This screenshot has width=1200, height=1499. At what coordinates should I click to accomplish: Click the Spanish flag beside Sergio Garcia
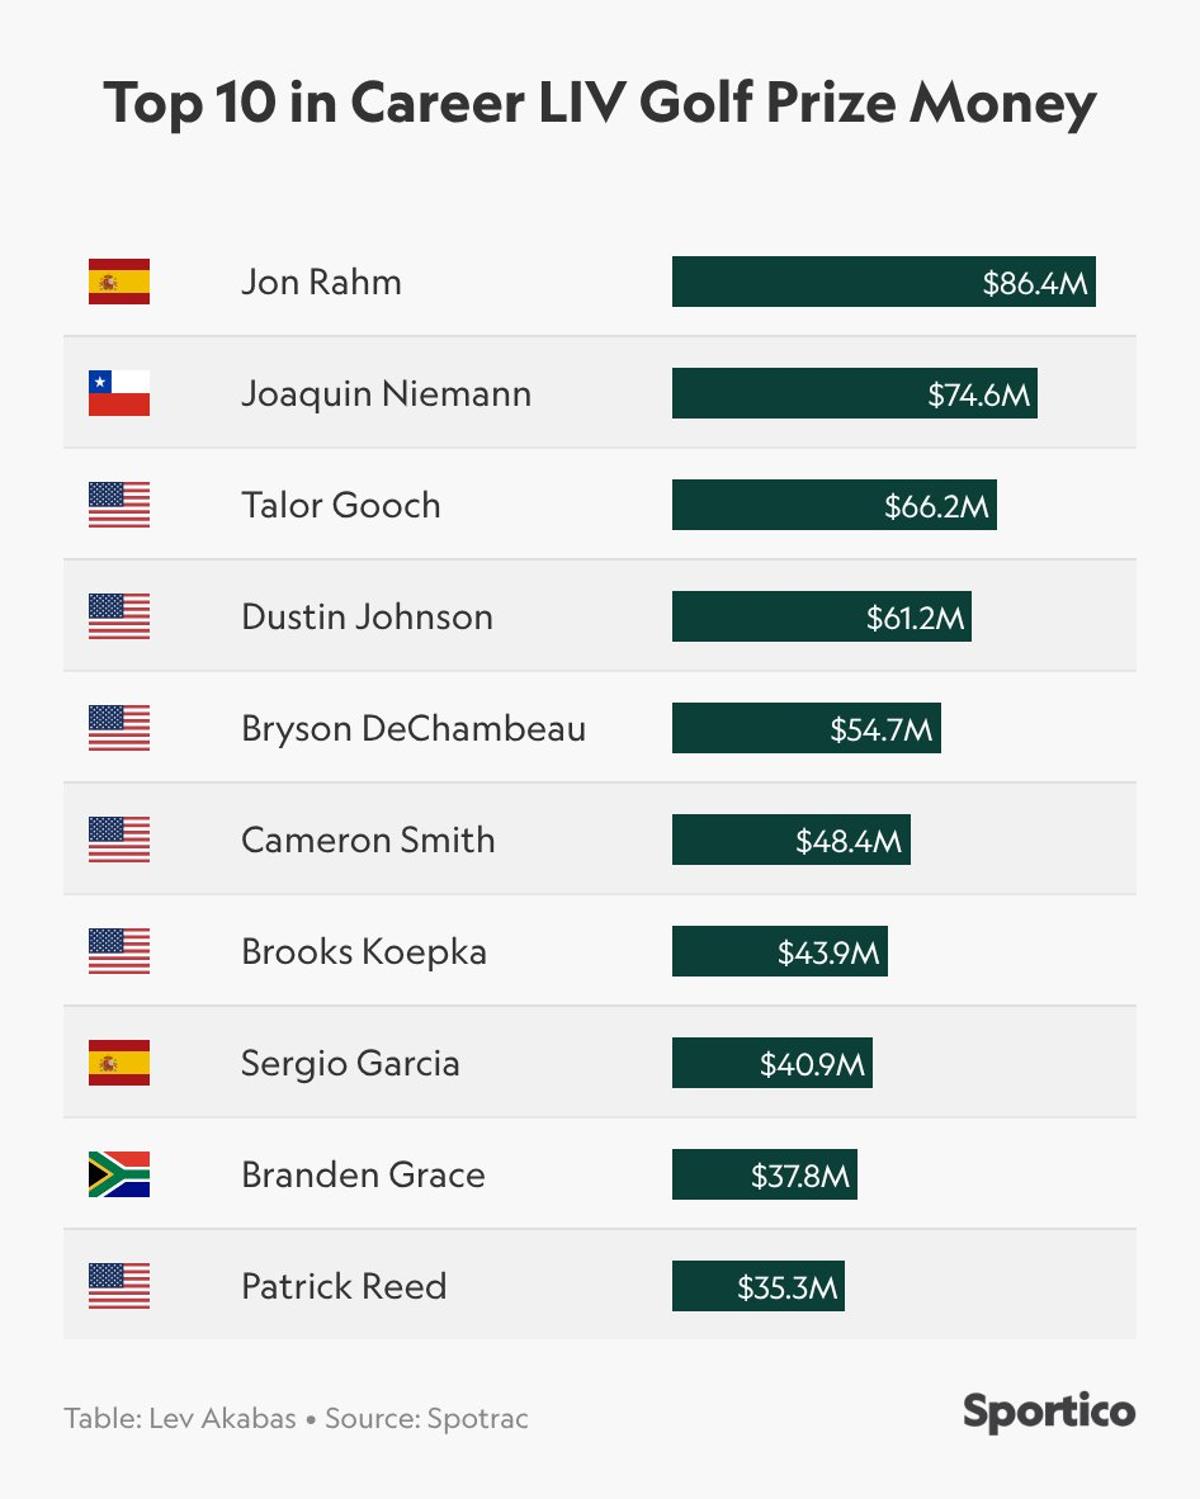pos(119,1063)
